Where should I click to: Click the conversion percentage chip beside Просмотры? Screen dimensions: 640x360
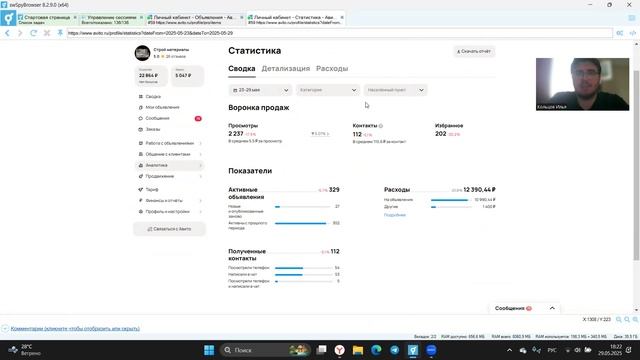pyautogui.click(x=320, y=133)
